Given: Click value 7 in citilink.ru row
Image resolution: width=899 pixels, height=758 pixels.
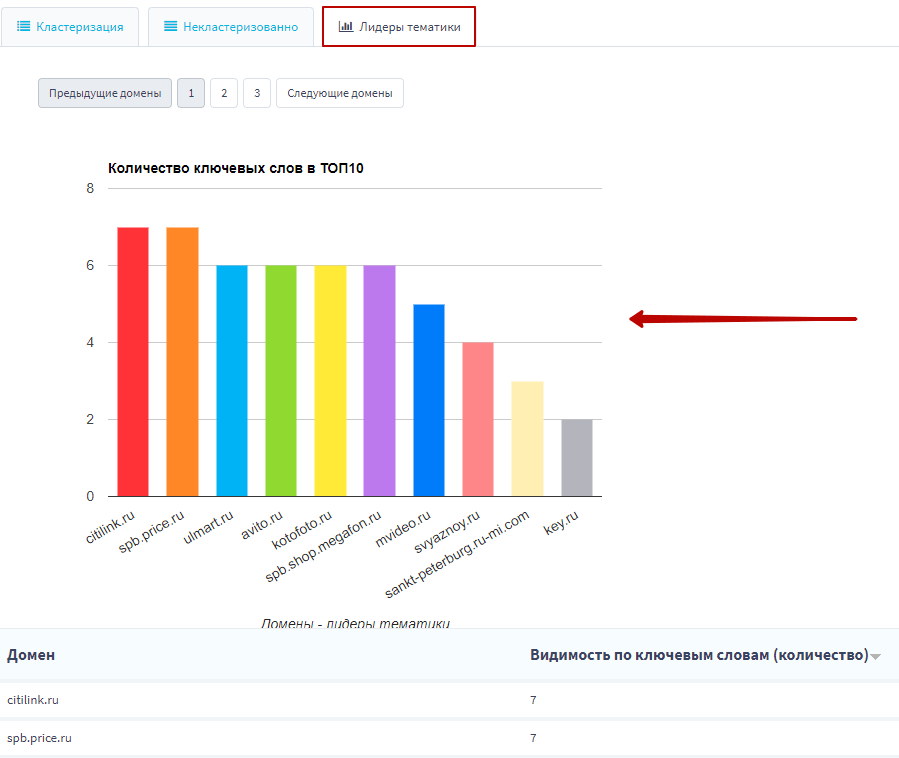Looking at the screenshot, I should pos(533,700).
